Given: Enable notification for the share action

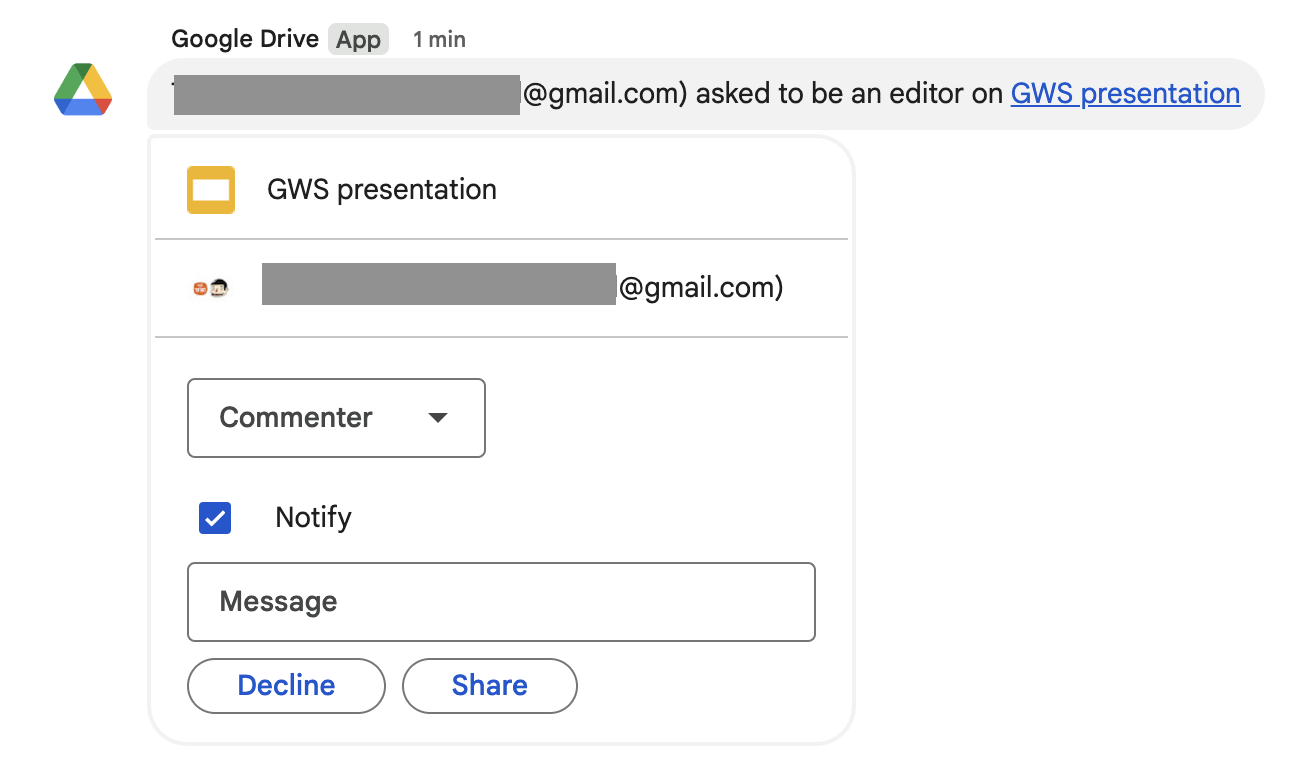Looking at the screenshot, I should 214,517.
